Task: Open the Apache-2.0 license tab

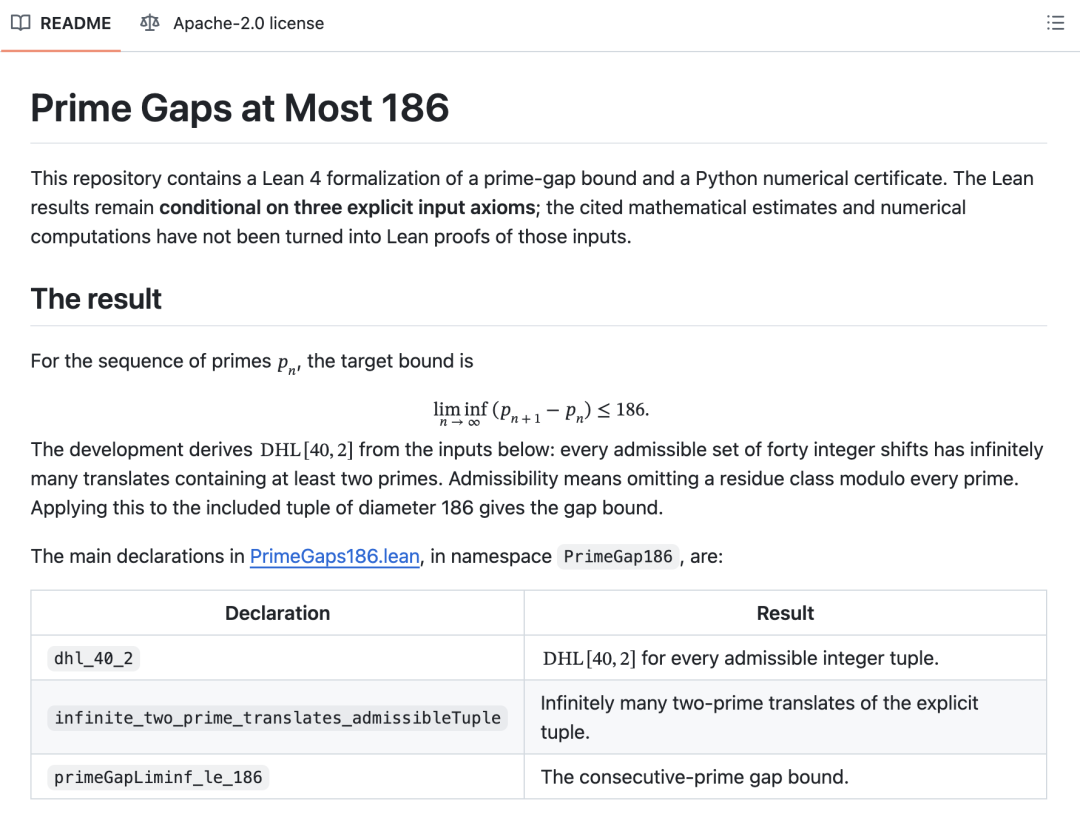Action: [232, 23]
